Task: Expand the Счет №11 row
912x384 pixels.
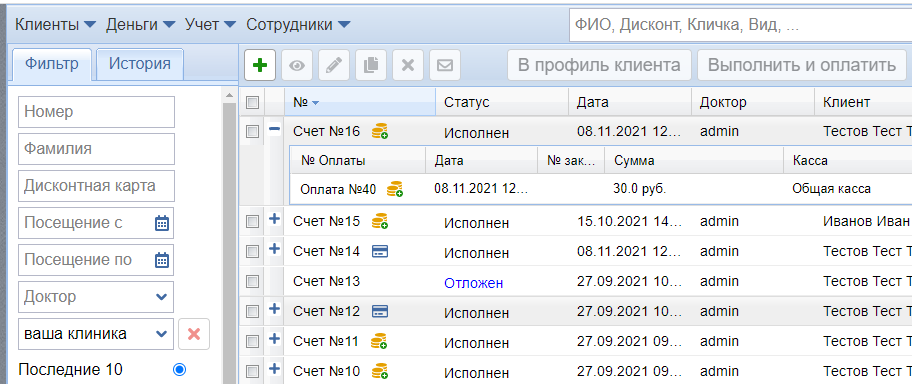Action: (x=275, y=339)
